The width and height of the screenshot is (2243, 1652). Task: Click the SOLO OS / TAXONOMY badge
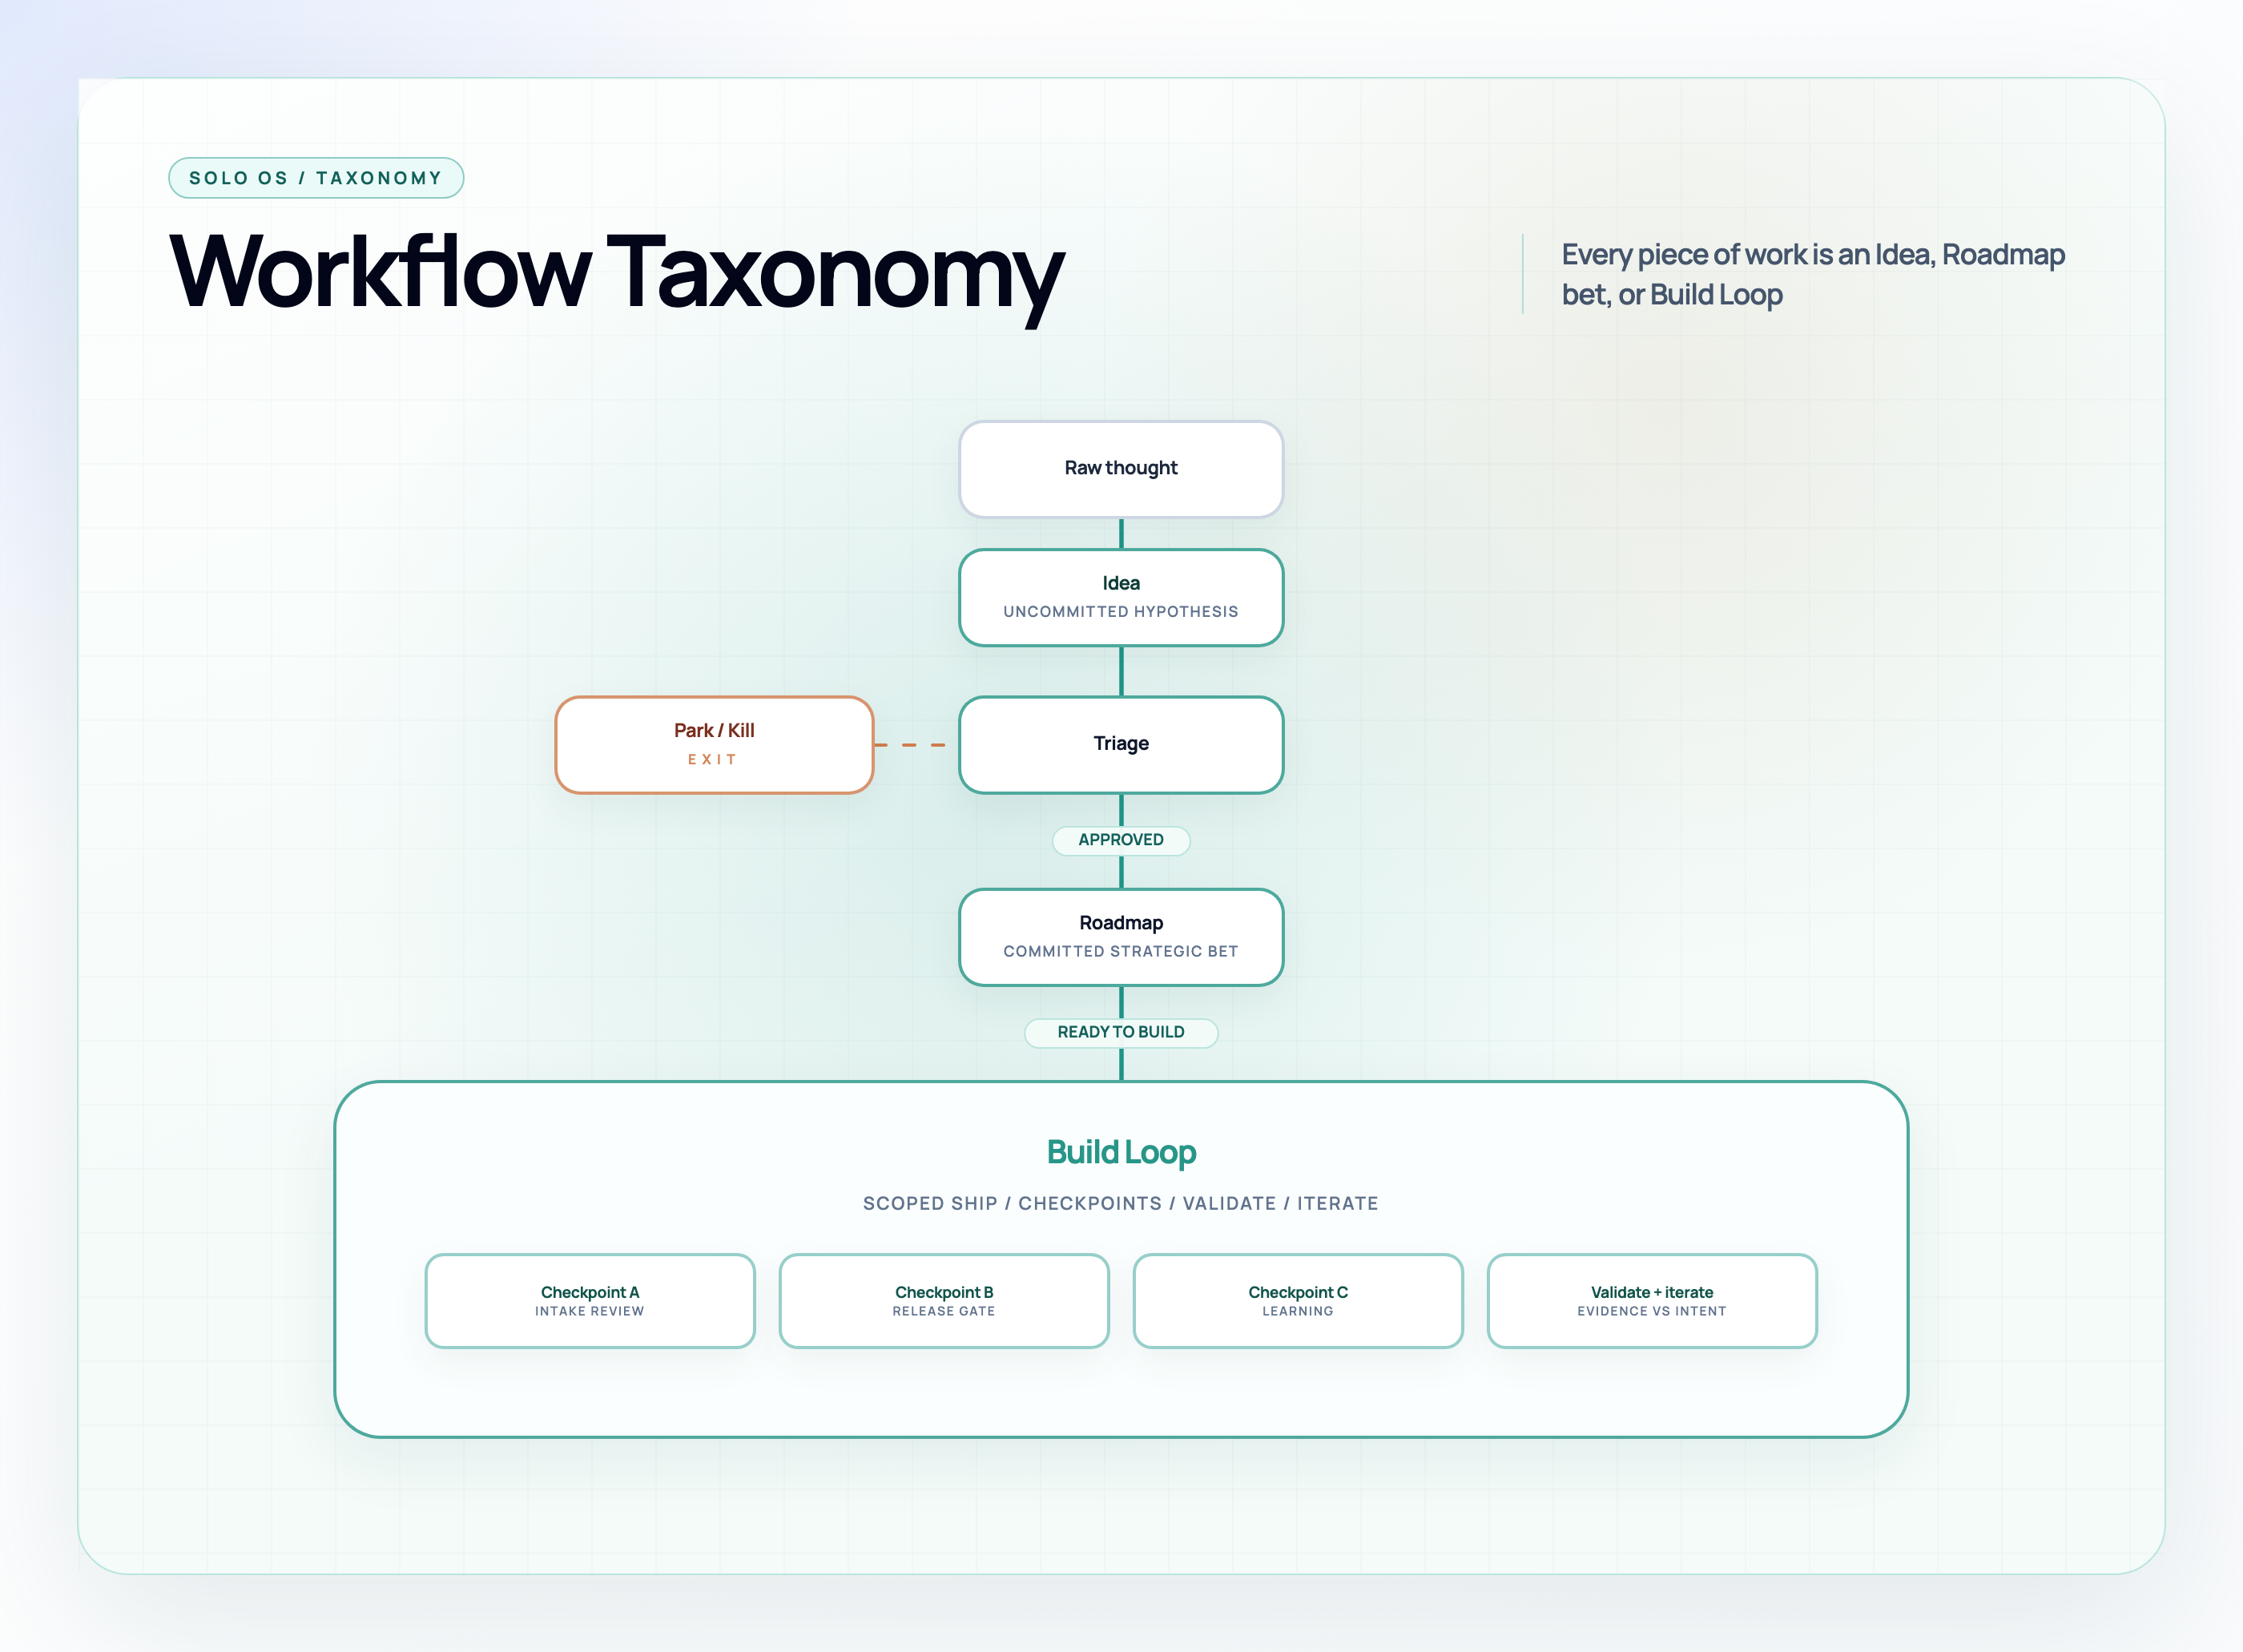pos(316,178)
